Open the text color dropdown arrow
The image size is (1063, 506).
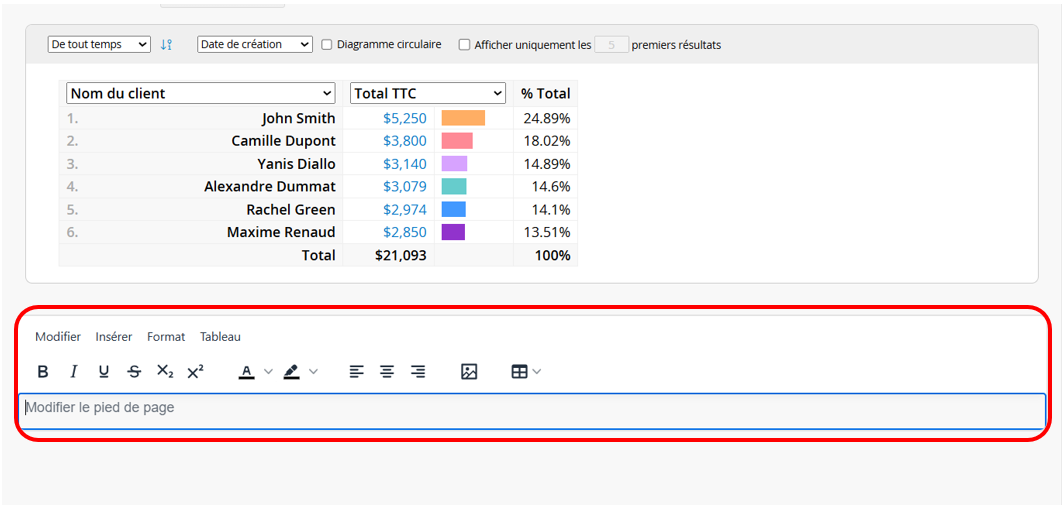268,372
